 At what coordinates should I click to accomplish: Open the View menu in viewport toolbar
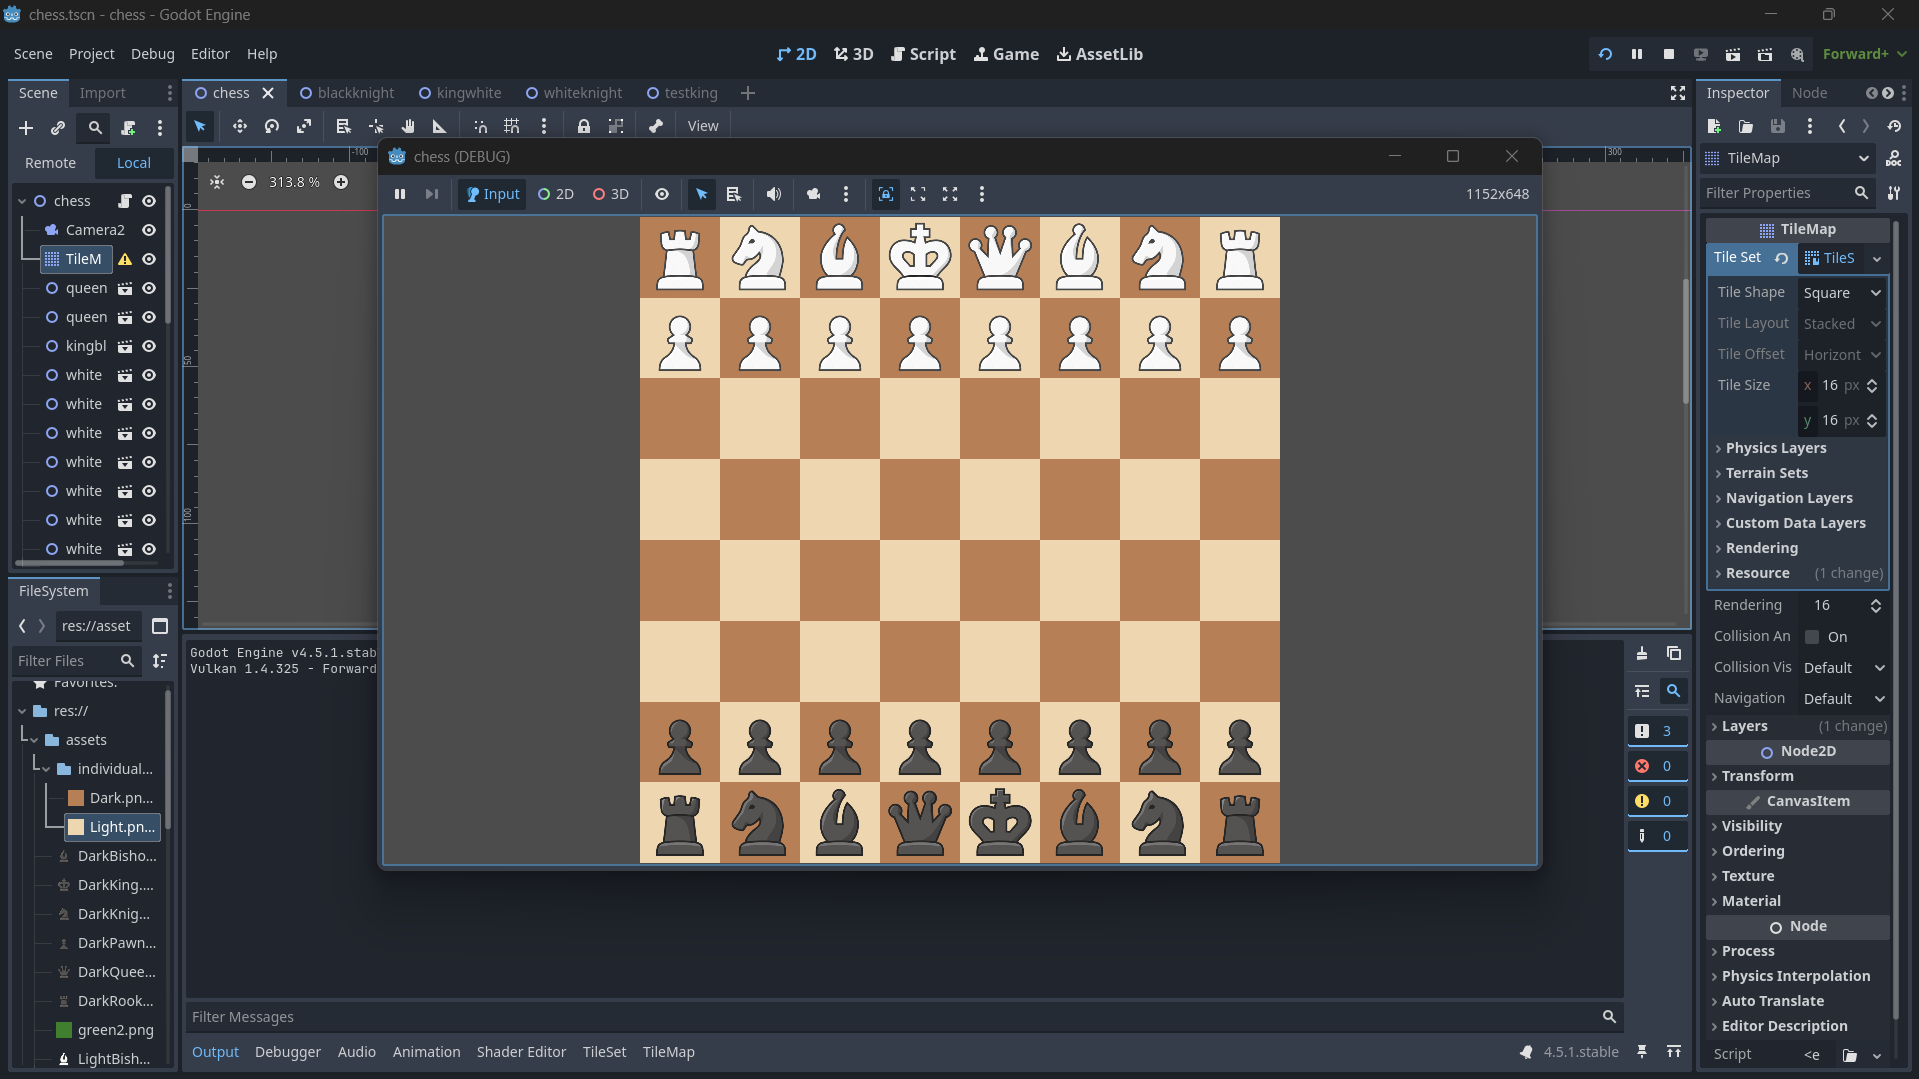(x=703, y=126)
